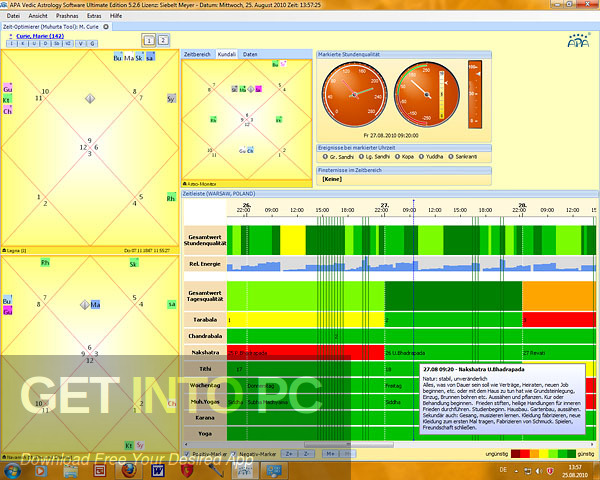Switch to the Kundali tab
Image resolution: width=600 pixels, height=480 pixels.
(227, 54)
